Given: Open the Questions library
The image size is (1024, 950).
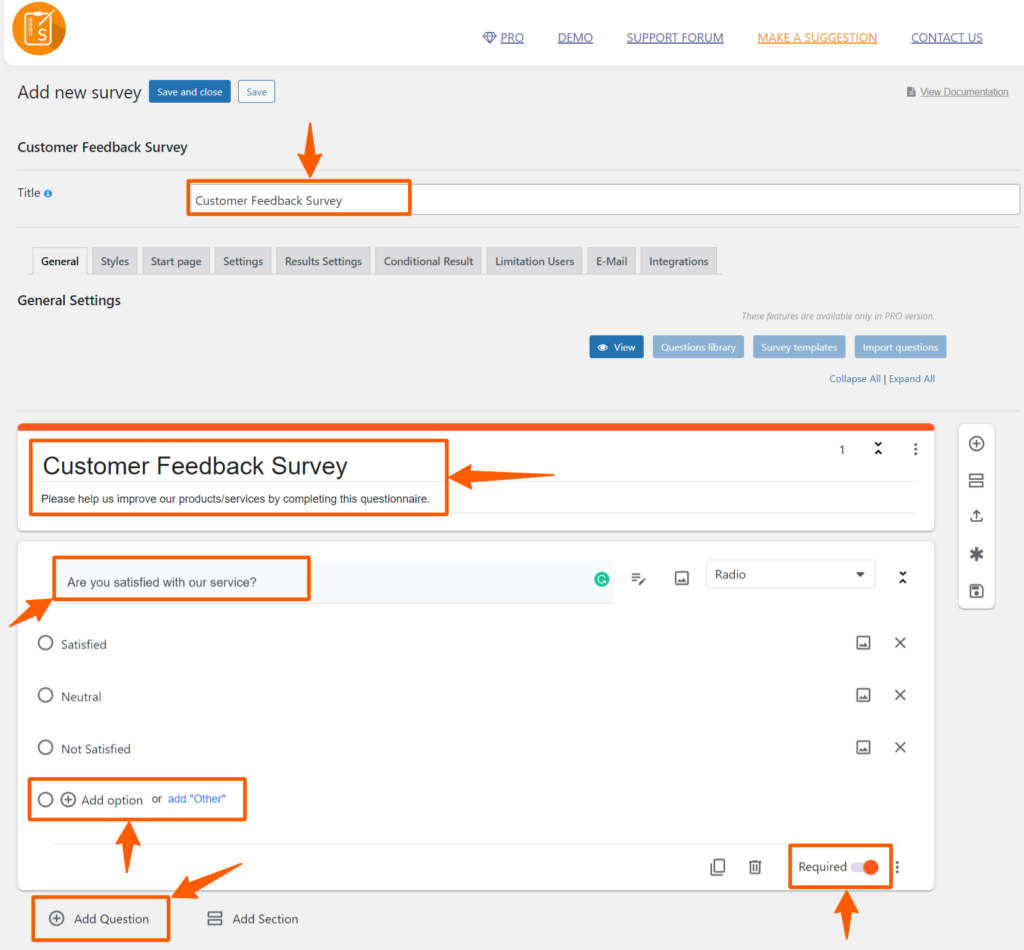Looking at the screenshot, I should pos(698,347).
